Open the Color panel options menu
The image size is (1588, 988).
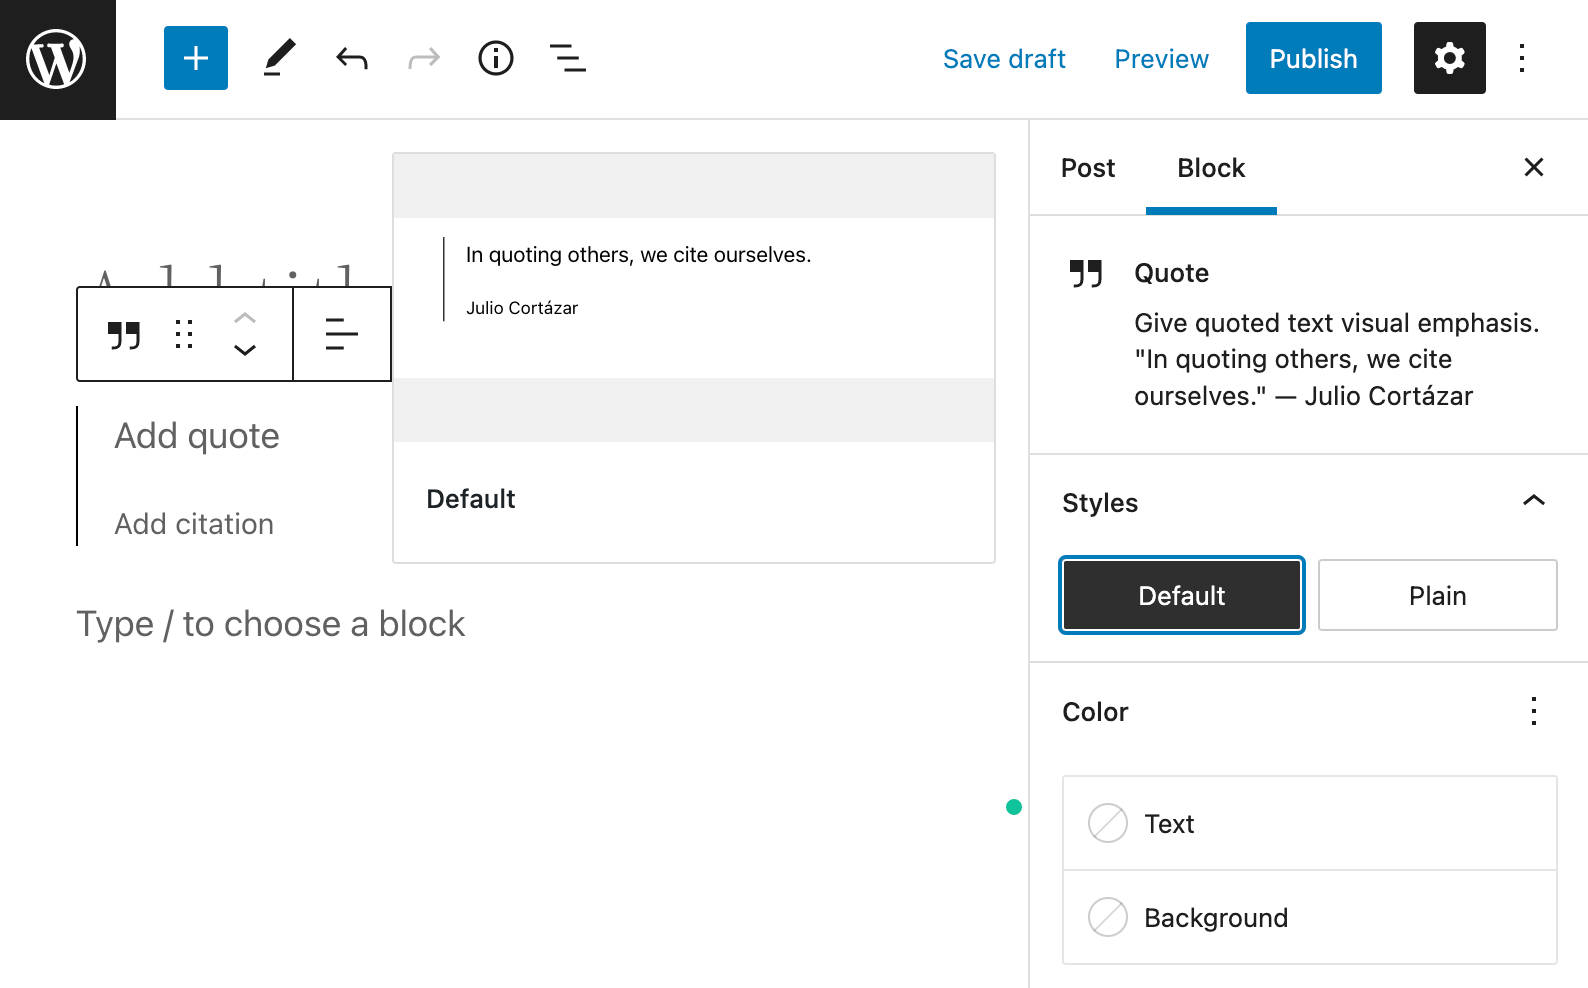1534,711
